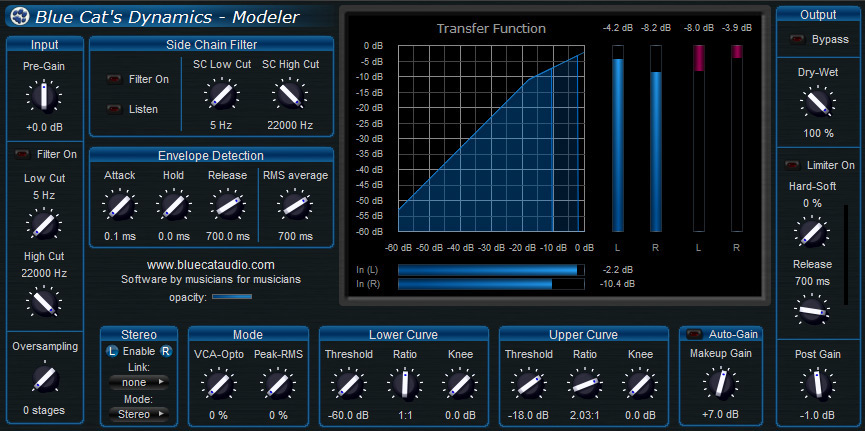Click the Oversampling value 0 stages
The width and height of the screenshot is (865, 431).
[44, 410]
